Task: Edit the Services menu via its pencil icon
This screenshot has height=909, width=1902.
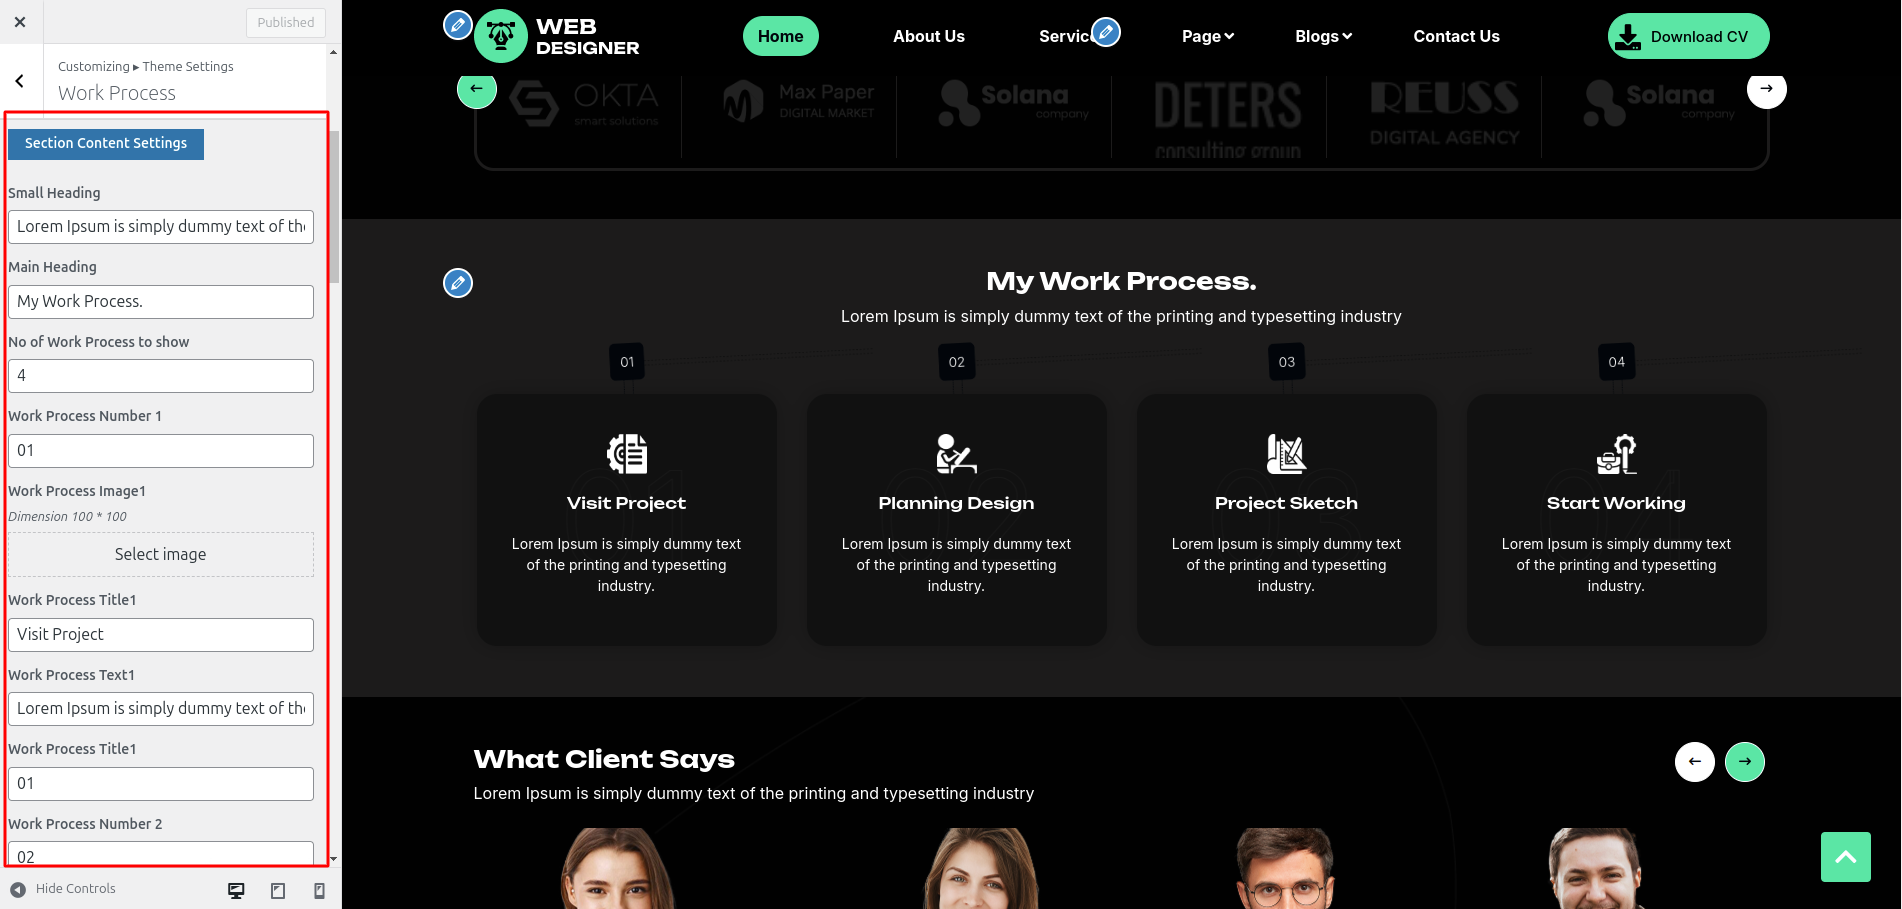Action: (1105, 31)
